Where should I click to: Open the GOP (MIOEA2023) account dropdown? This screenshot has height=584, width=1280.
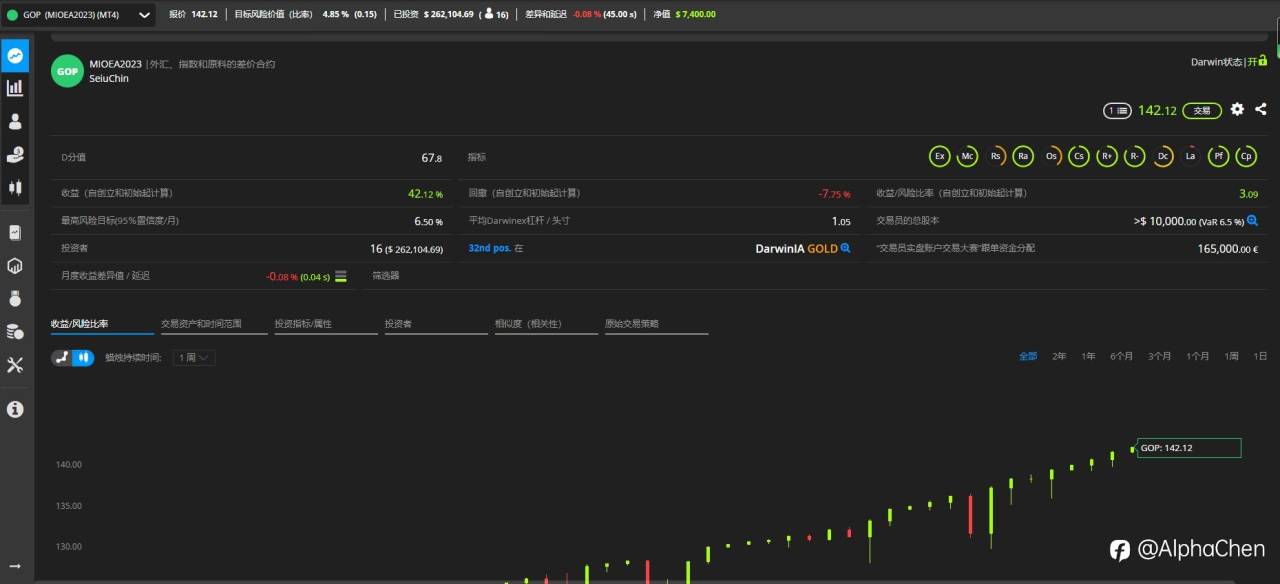pyautogui.click(x=79, y=15)
